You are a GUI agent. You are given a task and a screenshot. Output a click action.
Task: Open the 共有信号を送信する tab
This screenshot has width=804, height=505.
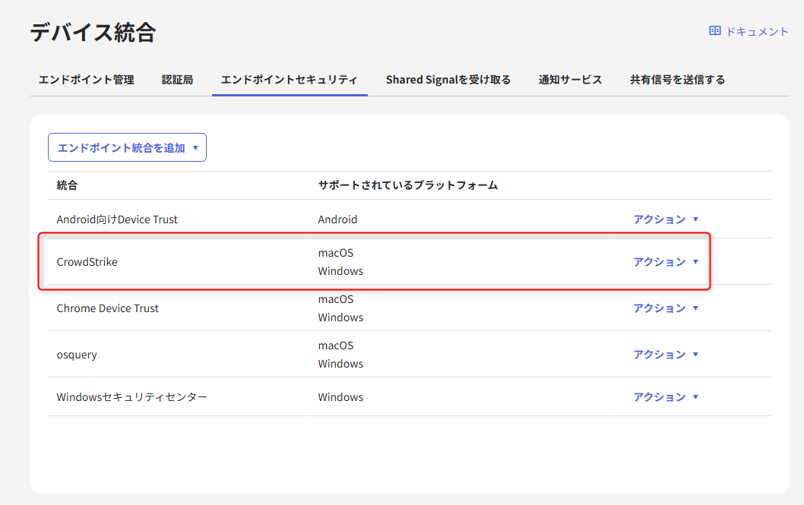677,79
